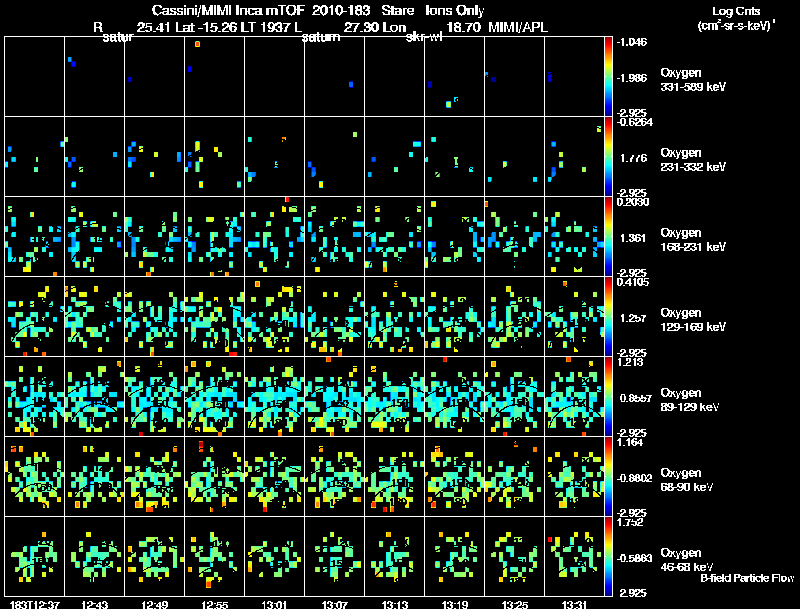Image resolution: width=800 pixels, height=609 pixels.
Task: Click the Oxygen 168-231 keV color bar
Action: [x=610, y=236]
